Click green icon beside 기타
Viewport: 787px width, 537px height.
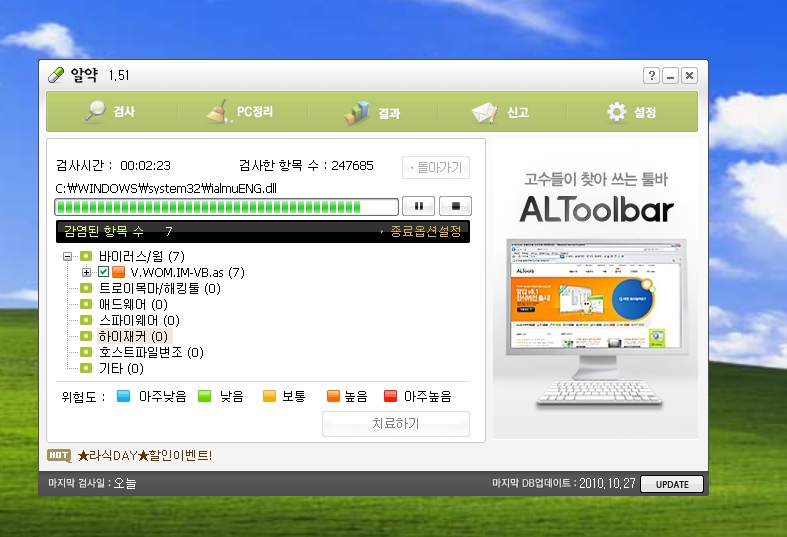click(86, 368)
